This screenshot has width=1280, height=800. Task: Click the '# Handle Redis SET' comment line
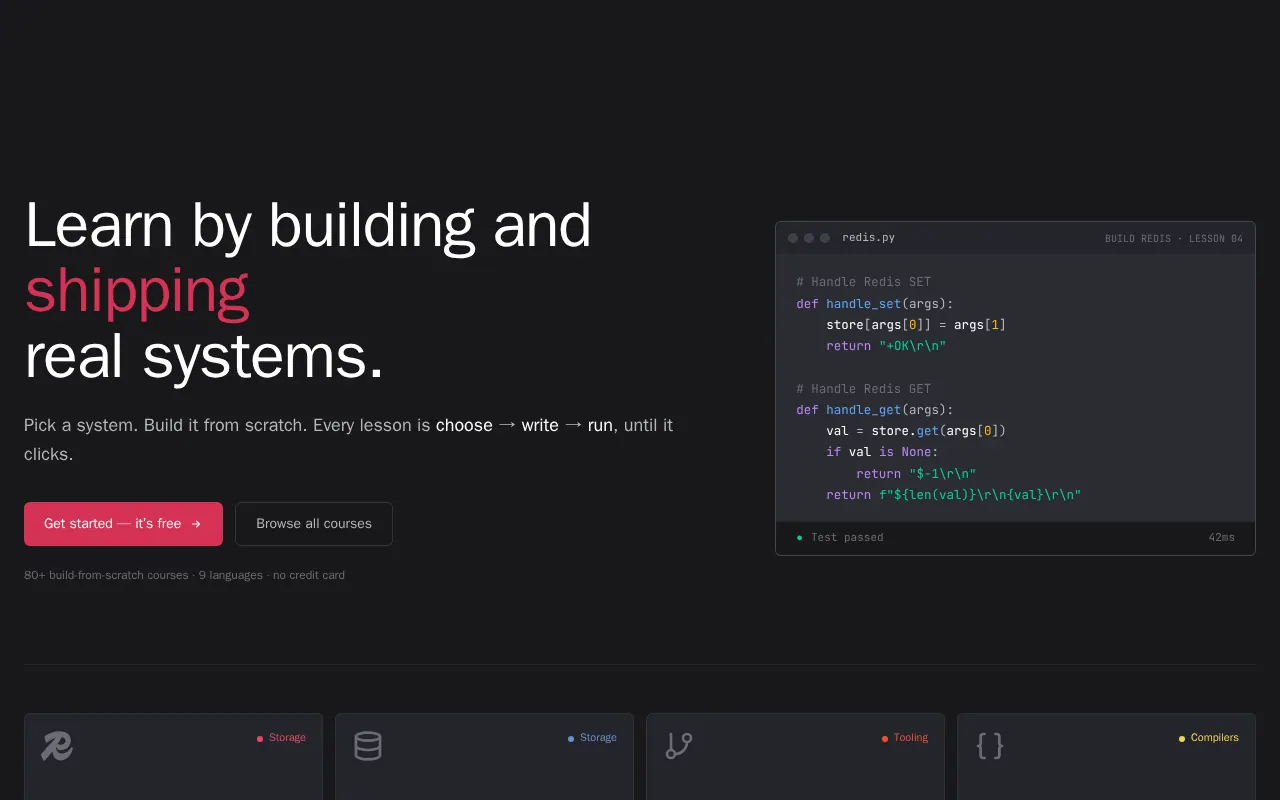click(864, 282)
